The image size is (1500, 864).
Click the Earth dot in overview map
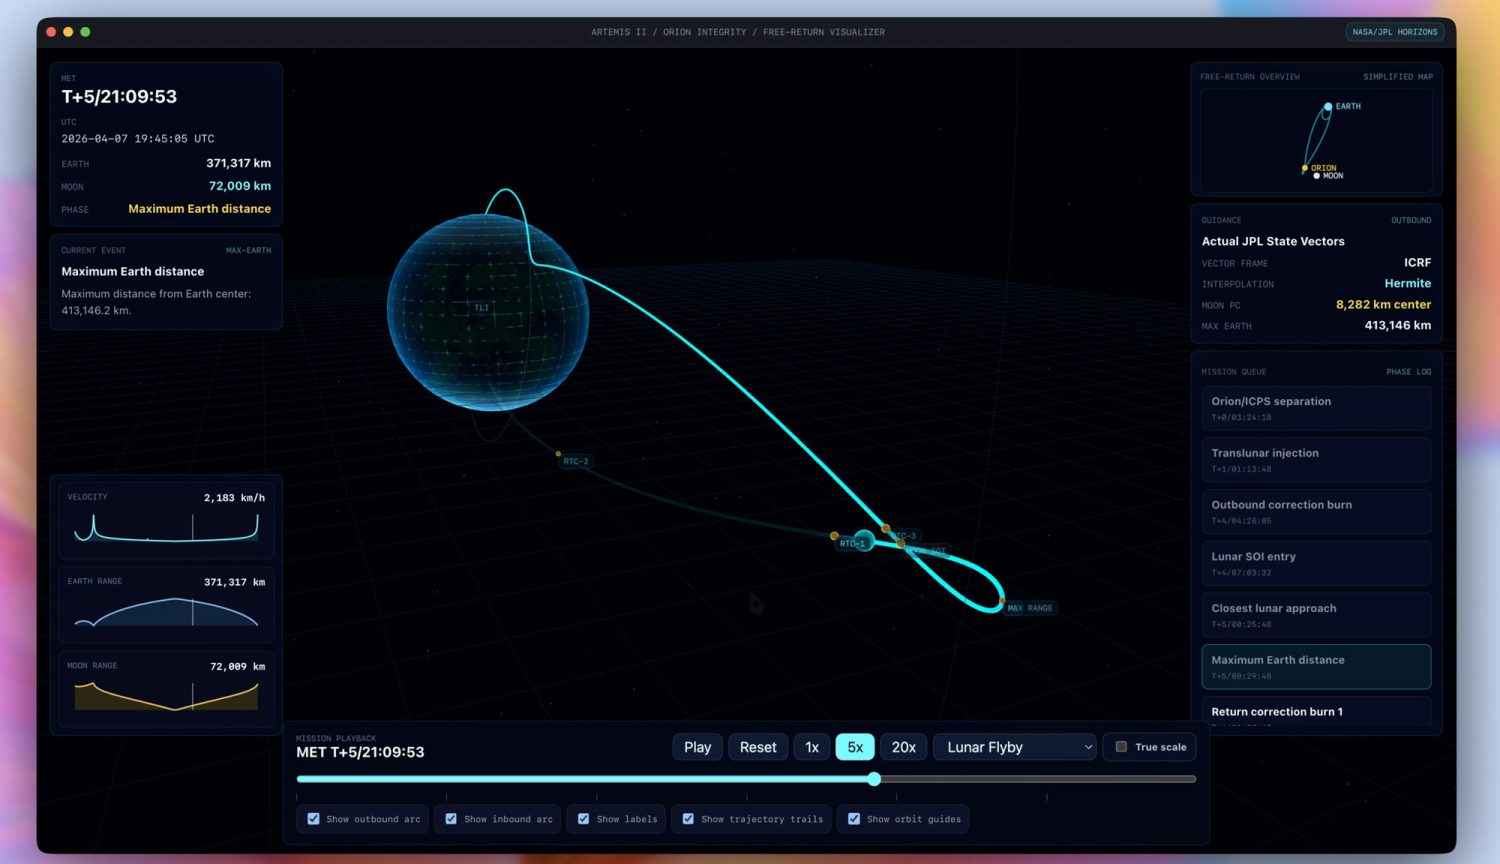[x=1328, y=106]
